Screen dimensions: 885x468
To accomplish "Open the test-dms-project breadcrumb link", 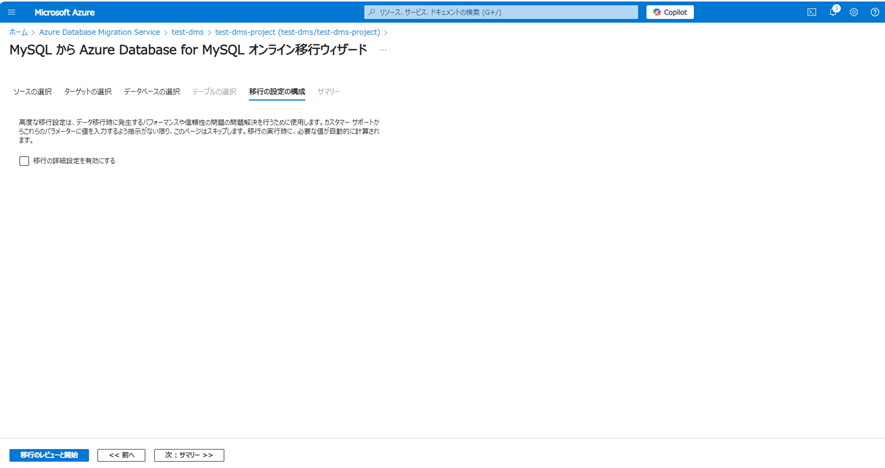I will click(297, 32).
